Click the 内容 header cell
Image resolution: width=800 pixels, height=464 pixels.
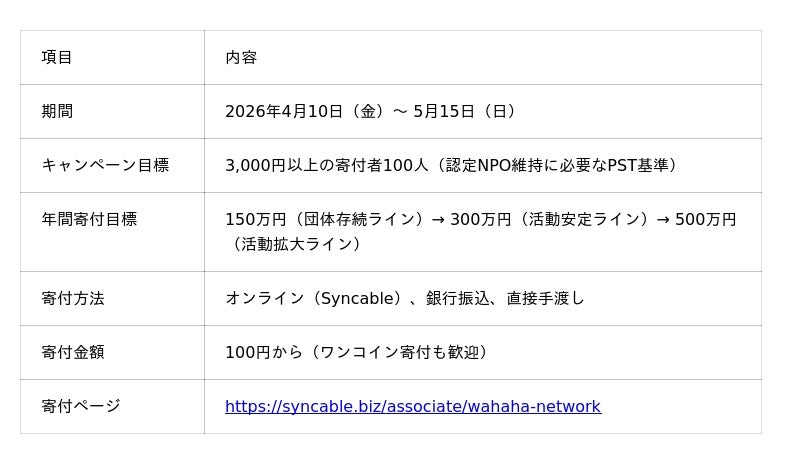coord(241,57)
